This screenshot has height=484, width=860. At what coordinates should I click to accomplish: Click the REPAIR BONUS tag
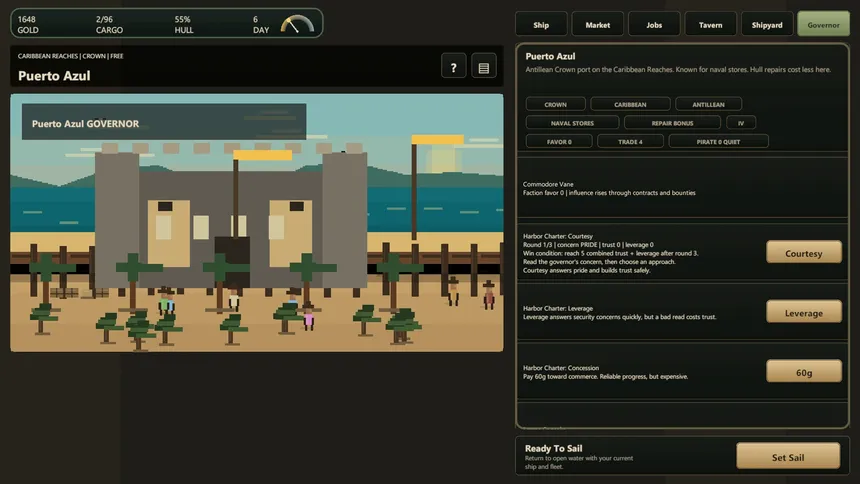(x=672, y=123)
